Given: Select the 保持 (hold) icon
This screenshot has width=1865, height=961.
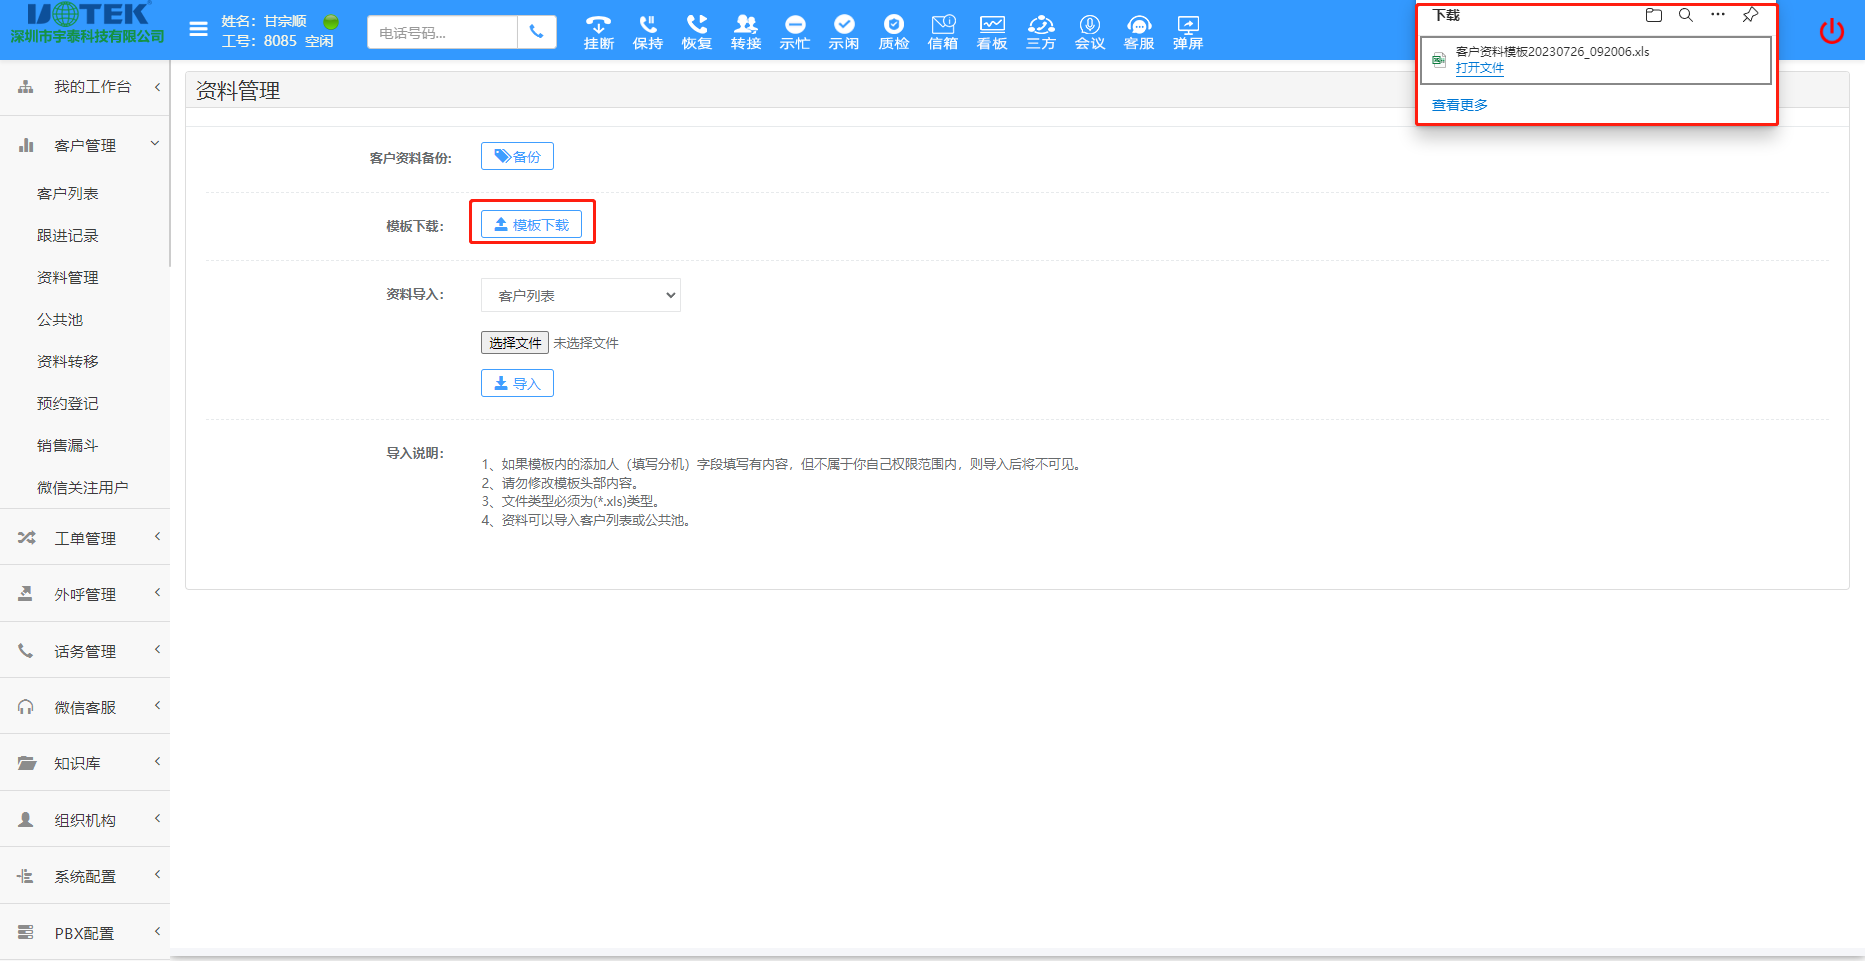Looking at the screenshot, I should (647, 30).
